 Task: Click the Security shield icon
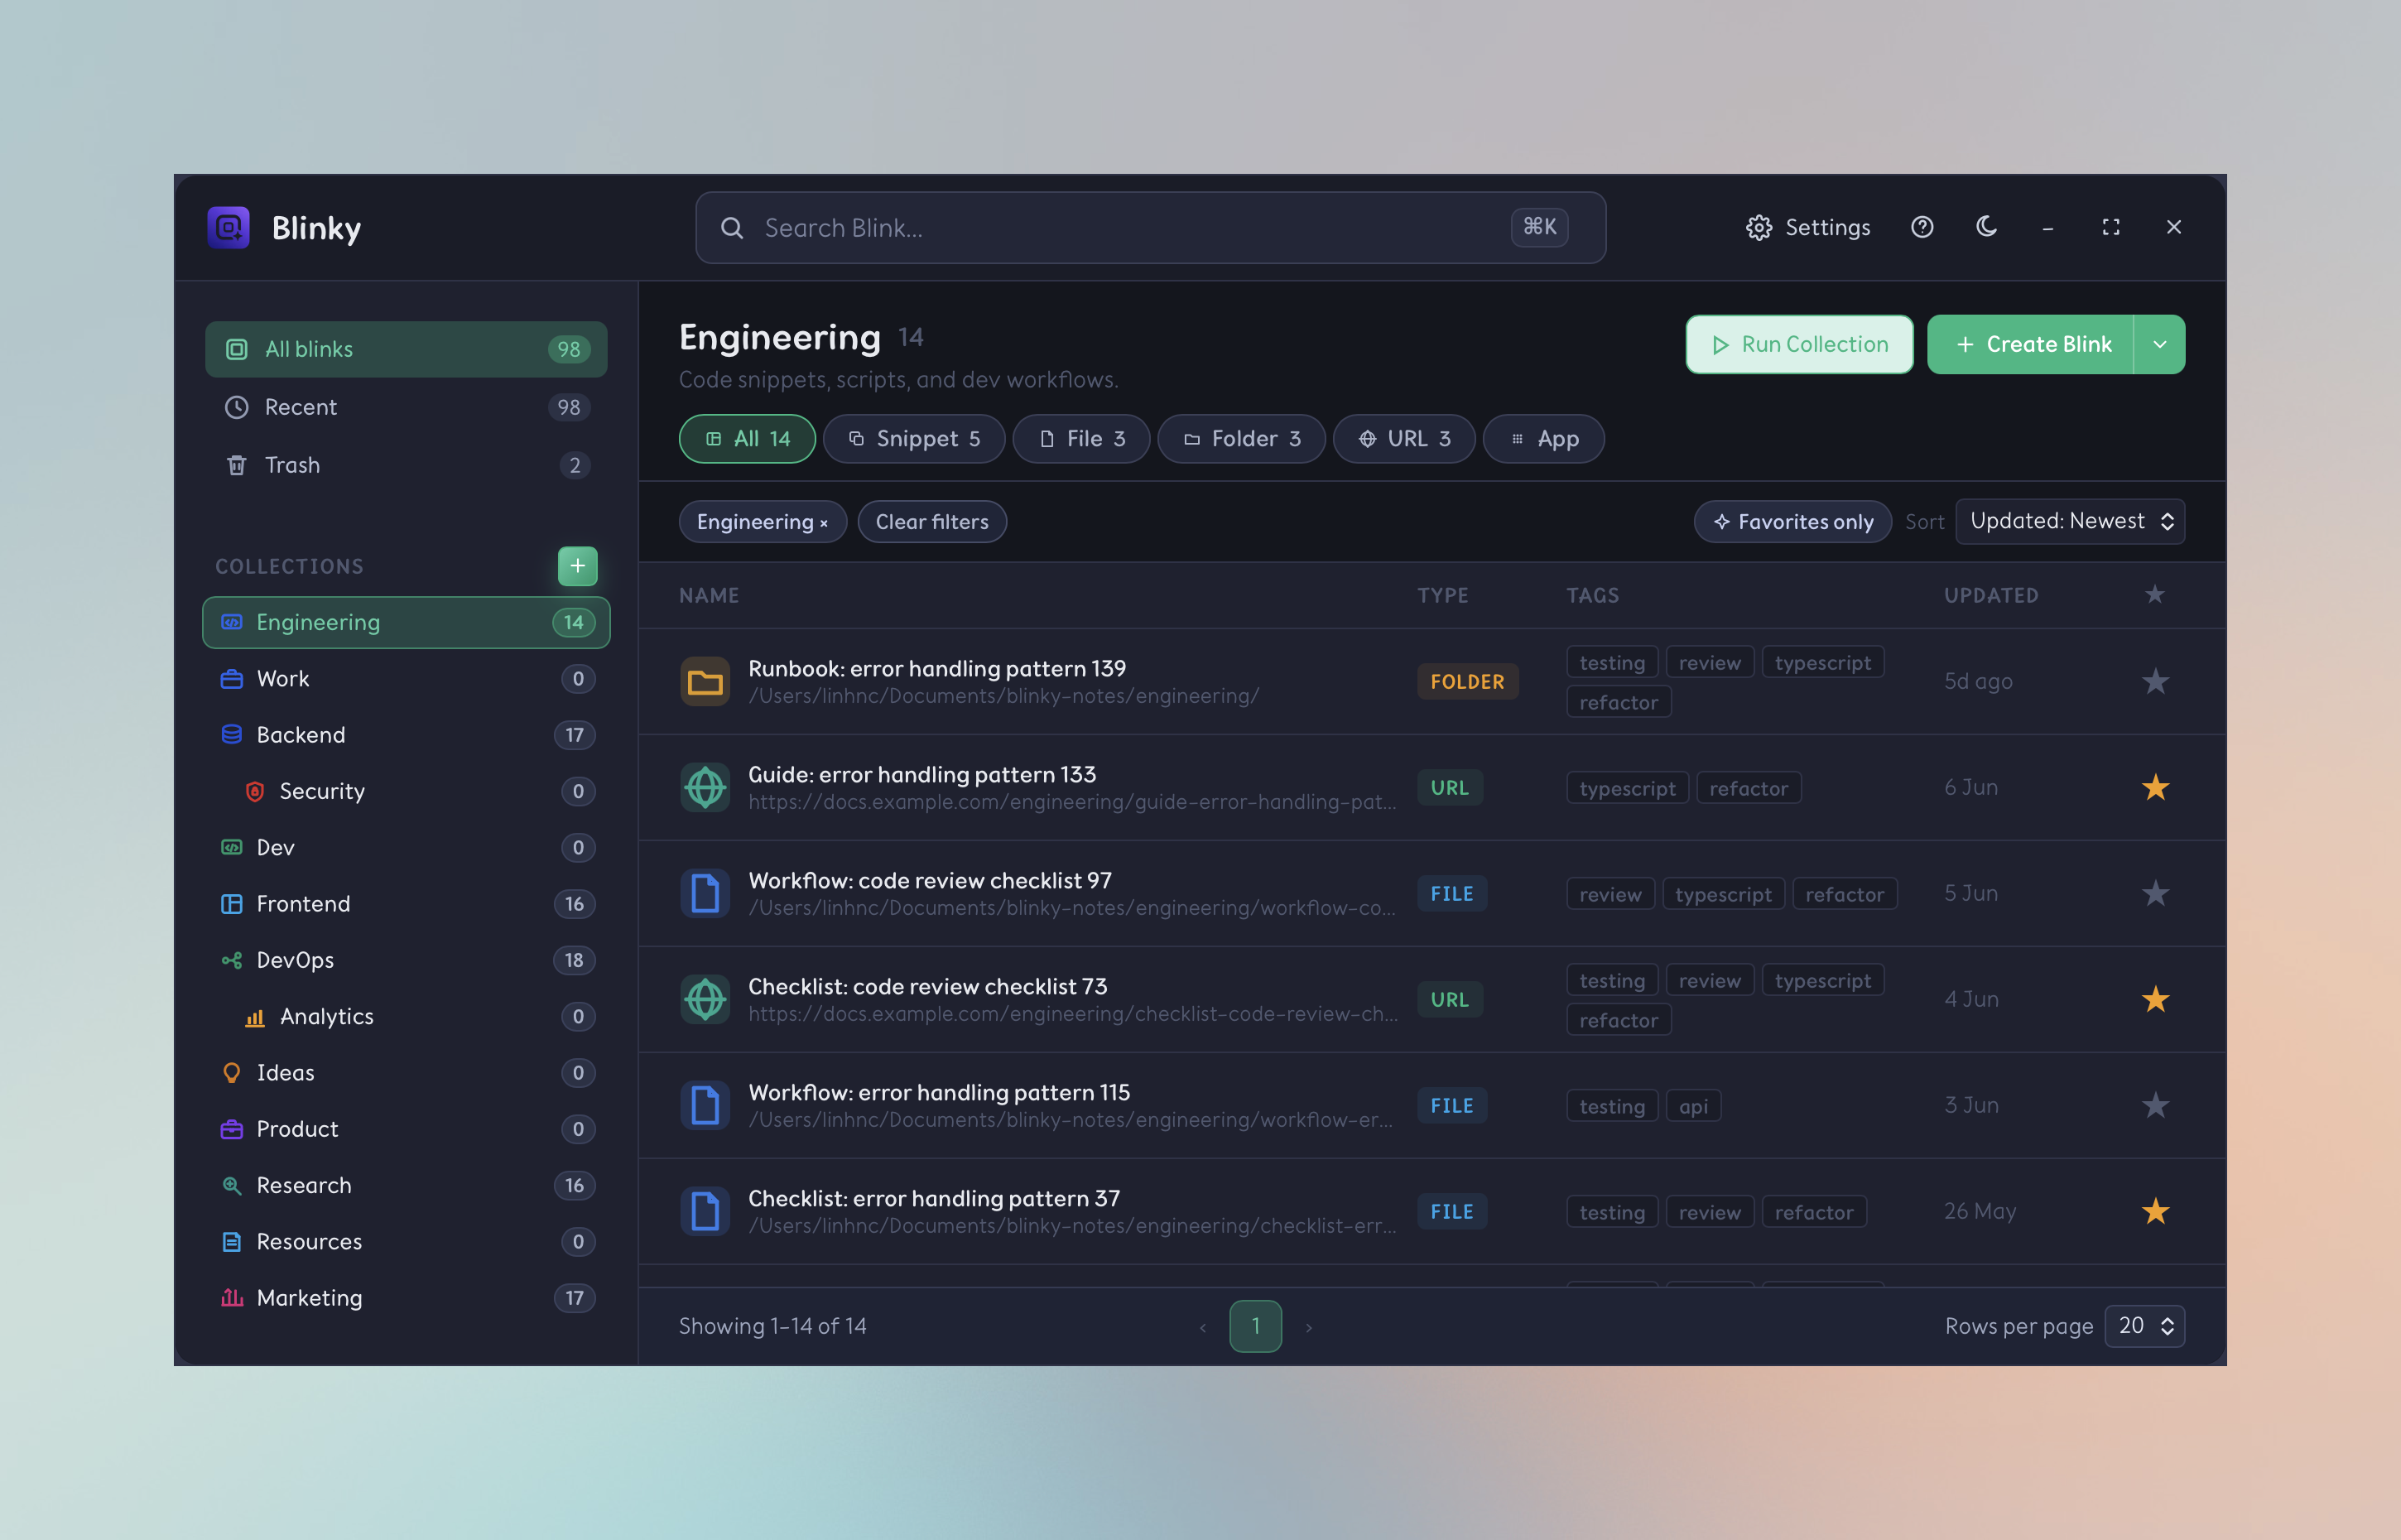coord(255,791)
